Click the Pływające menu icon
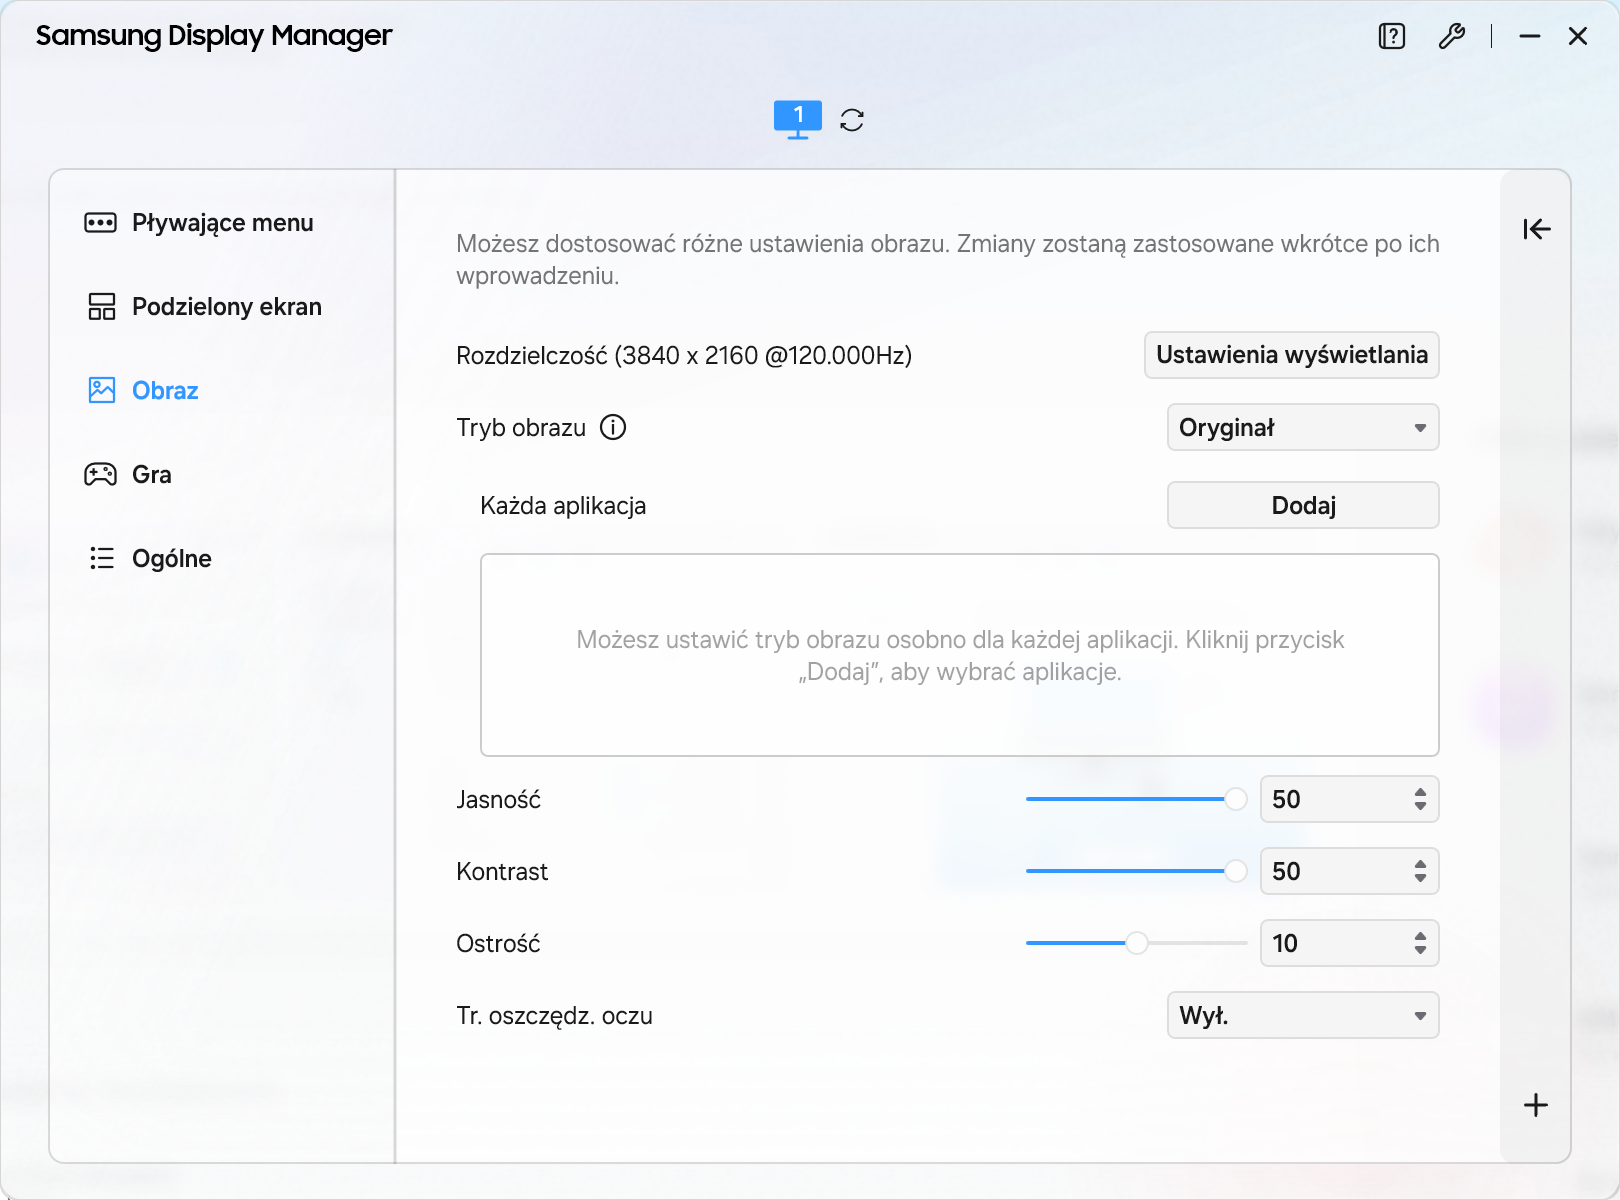This screenshot has height=1200, width=1620. click(x=100, y=222)
